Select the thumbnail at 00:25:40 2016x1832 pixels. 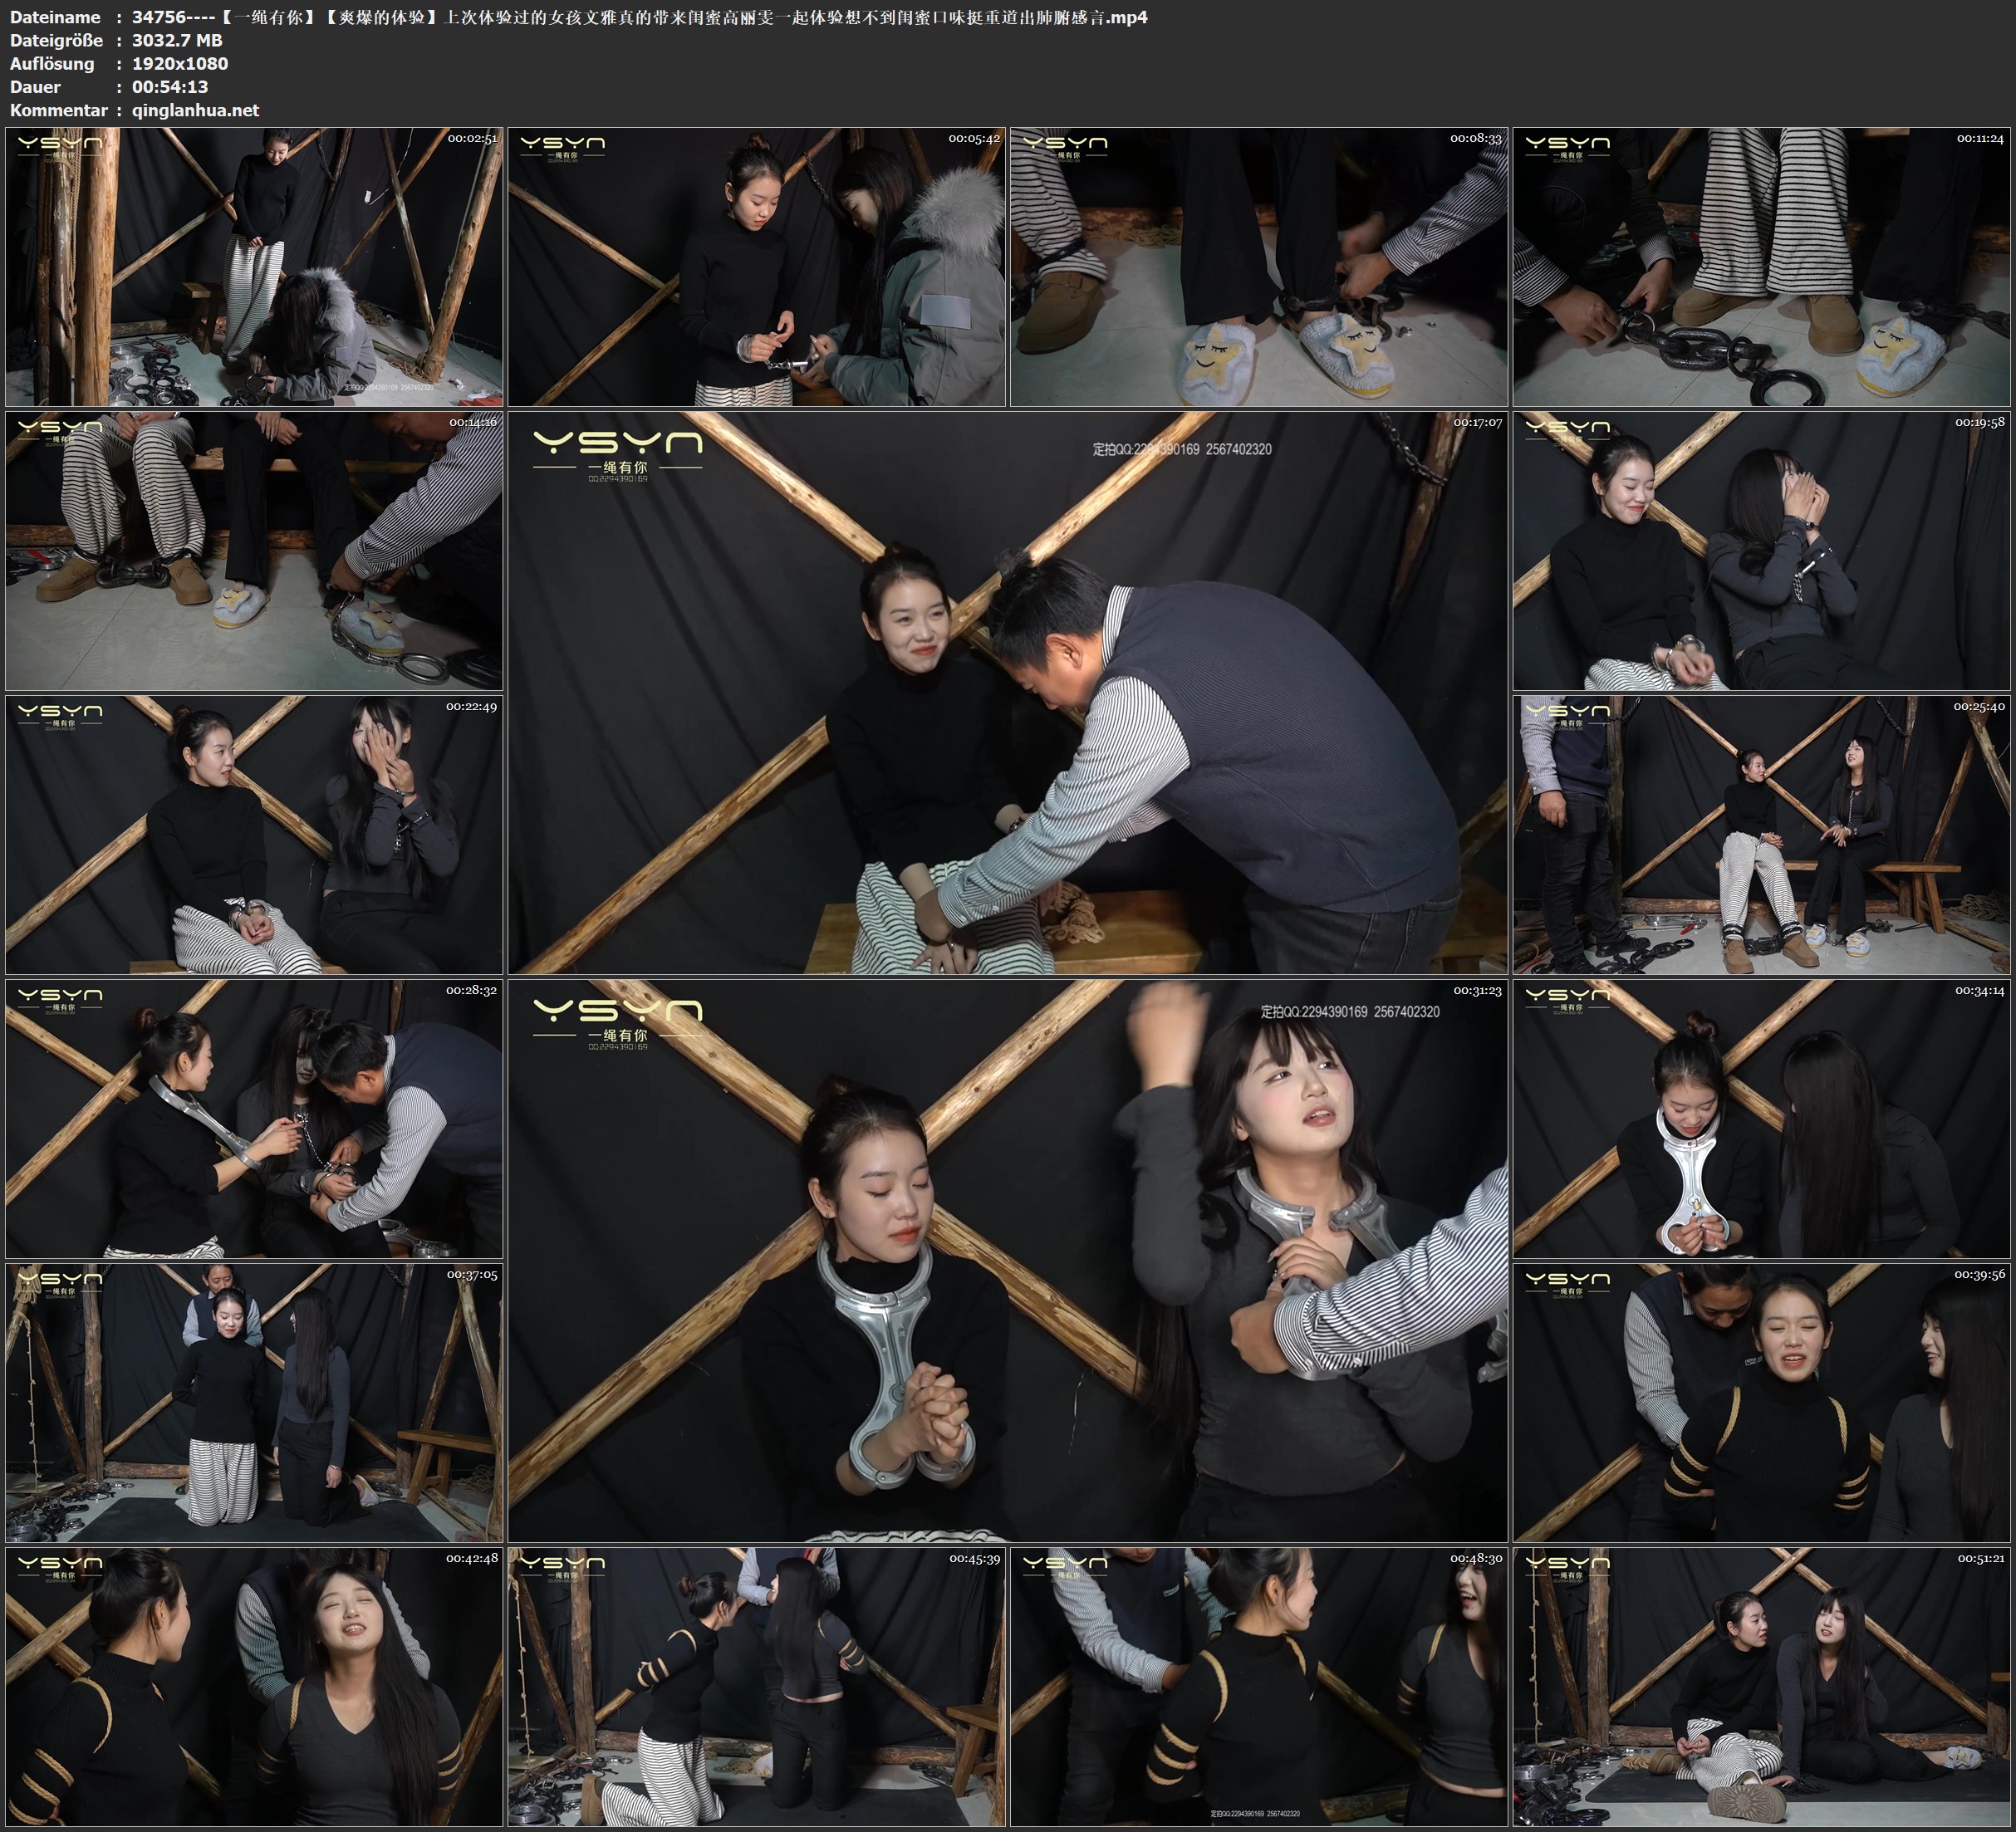[x=1762, y=835]
